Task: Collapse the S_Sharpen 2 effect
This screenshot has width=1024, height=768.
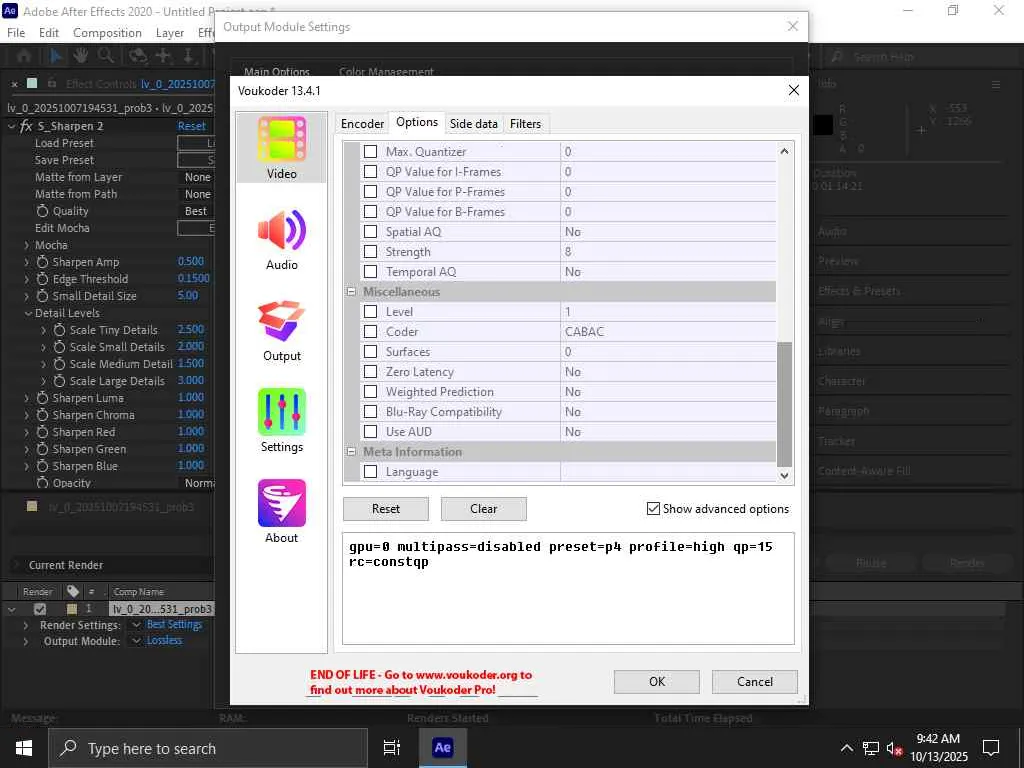Action: [x=11, y=126]
